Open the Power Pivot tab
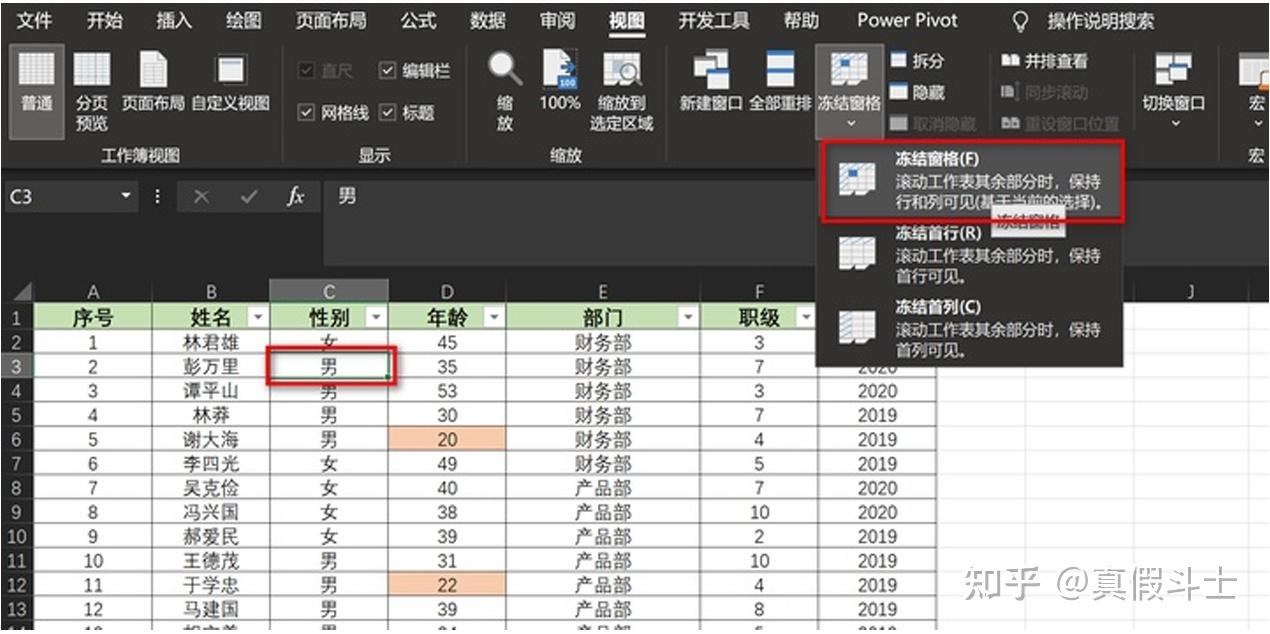 click(907, 20)
